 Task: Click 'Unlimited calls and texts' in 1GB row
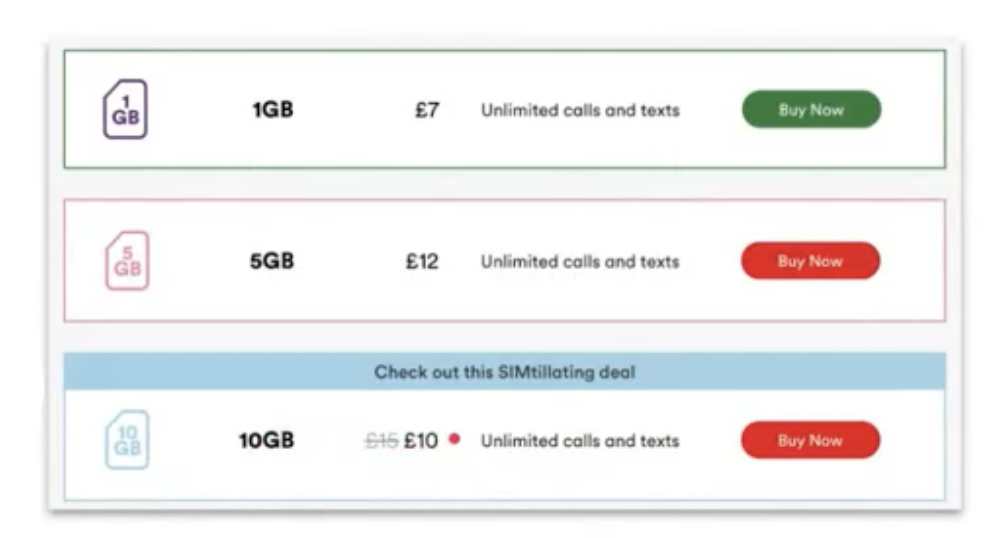[580, 111]
